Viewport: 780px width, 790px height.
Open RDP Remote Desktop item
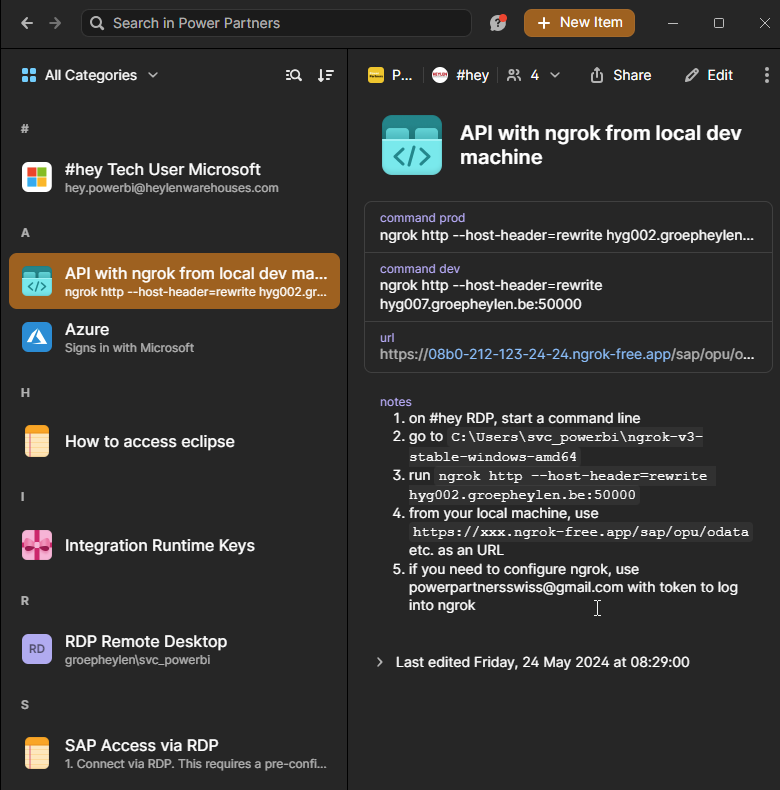click(x=174, y=649)
